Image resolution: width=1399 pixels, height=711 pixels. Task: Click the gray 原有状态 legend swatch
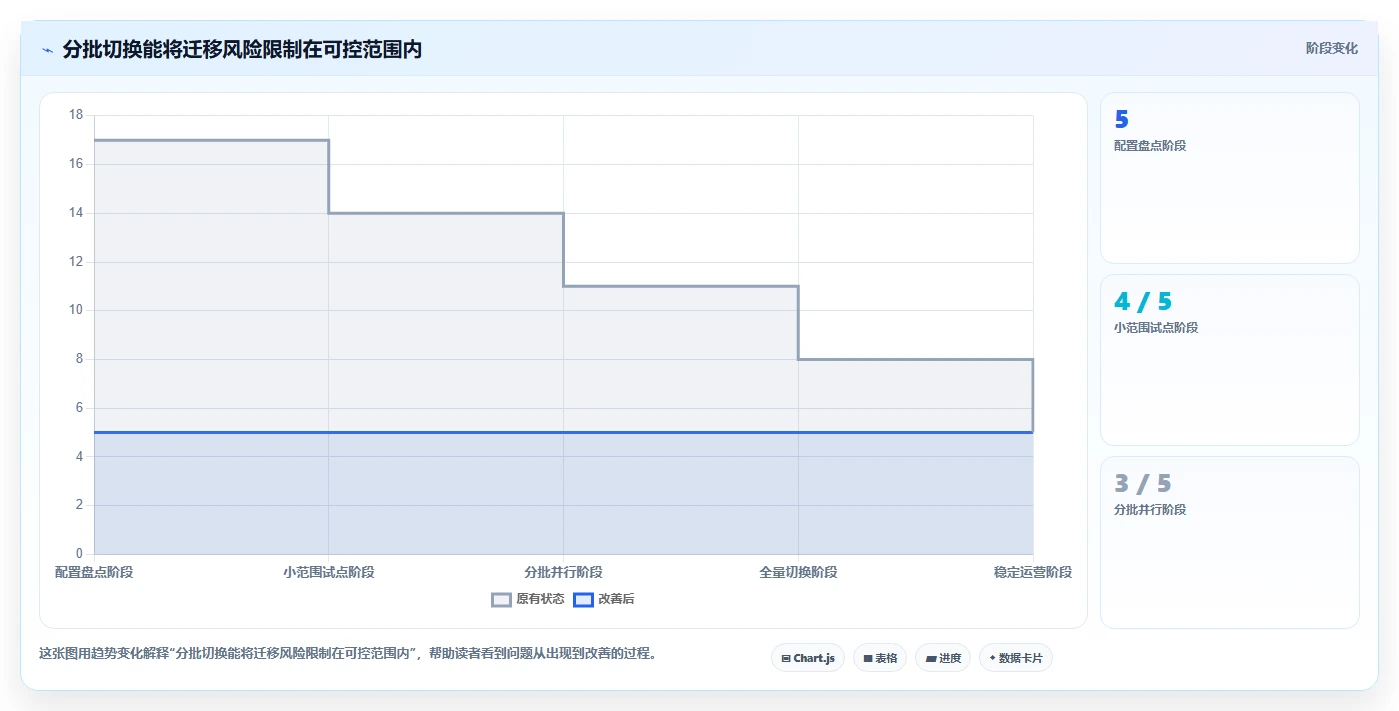click(x=501, y=600)
